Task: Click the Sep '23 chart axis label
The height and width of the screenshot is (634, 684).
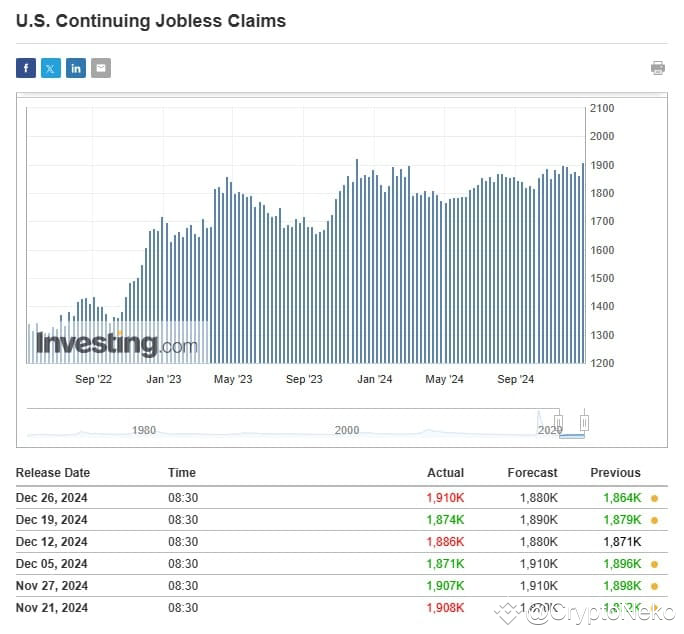Action: (304, 379)
